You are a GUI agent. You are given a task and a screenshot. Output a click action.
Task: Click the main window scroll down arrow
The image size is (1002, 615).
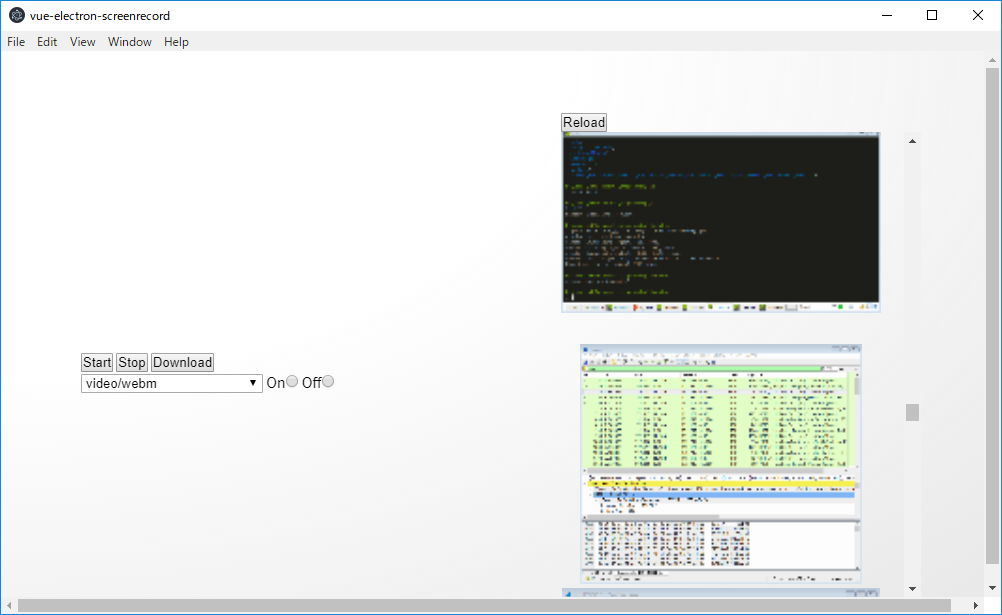click(992, 588)
